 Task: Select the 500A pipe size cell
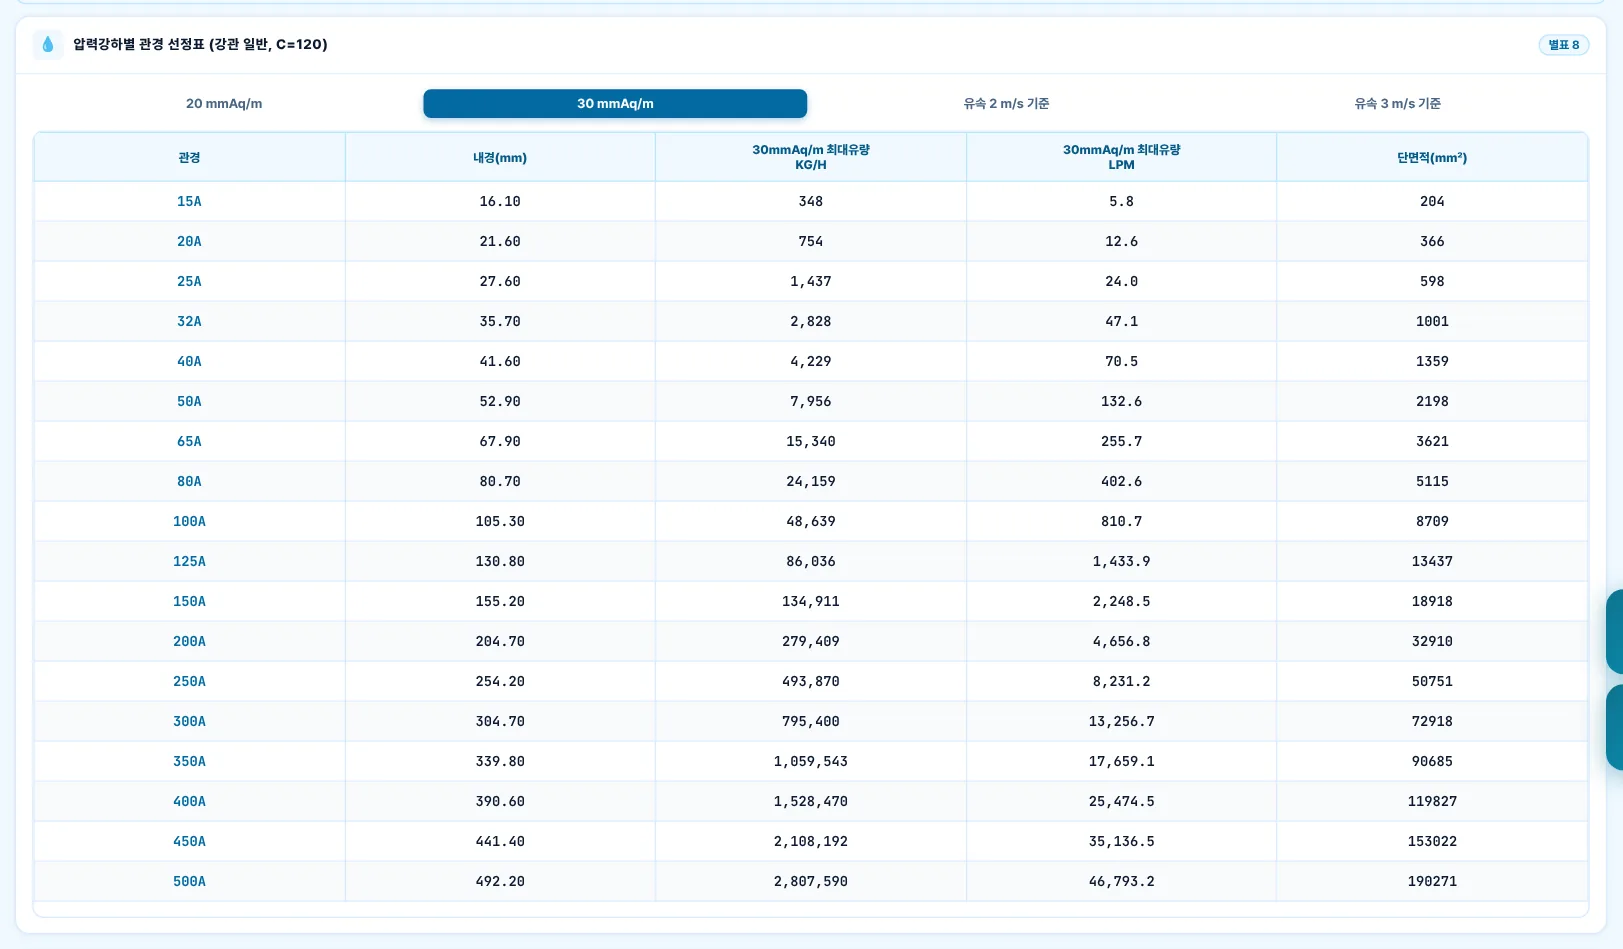(189, 881)
